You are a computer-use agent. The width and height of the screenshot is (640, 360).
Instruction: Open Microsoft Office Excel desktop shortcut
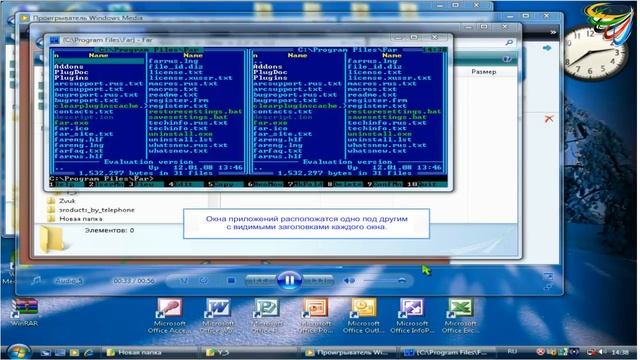460,316
